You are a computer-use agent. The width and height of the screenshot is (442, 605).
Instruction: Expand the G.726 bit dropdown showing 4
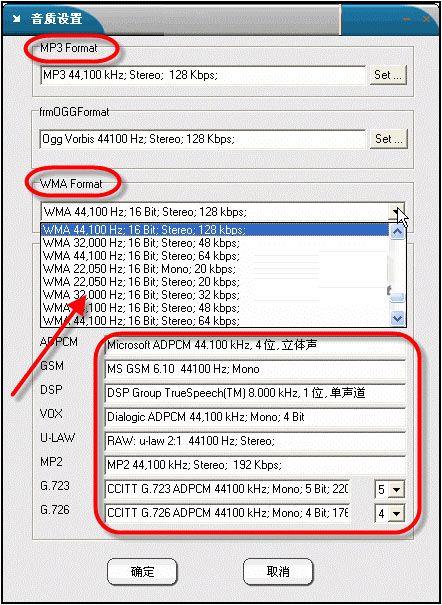[x=396, y=514]
